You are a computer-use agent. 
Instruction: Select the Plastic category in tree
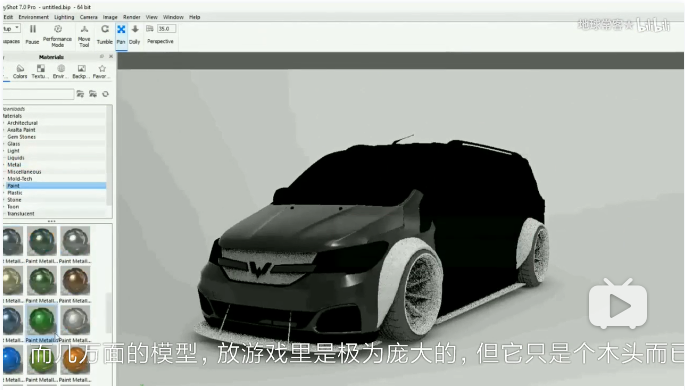point(15,193)
